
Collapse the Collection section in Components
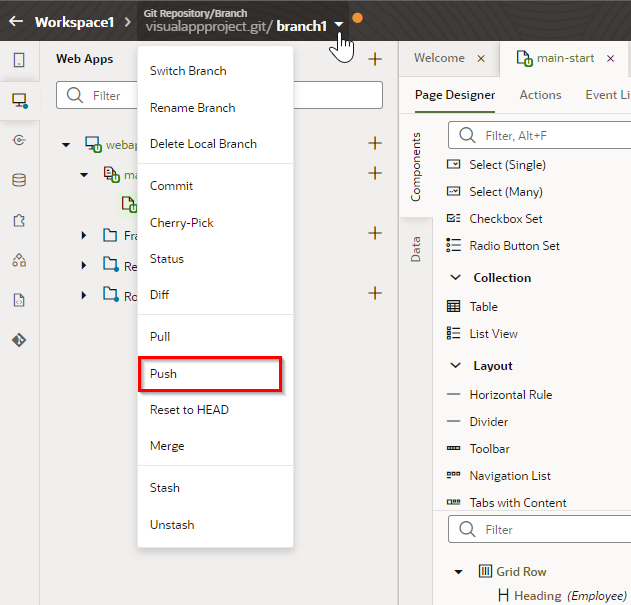click(455, 278)
